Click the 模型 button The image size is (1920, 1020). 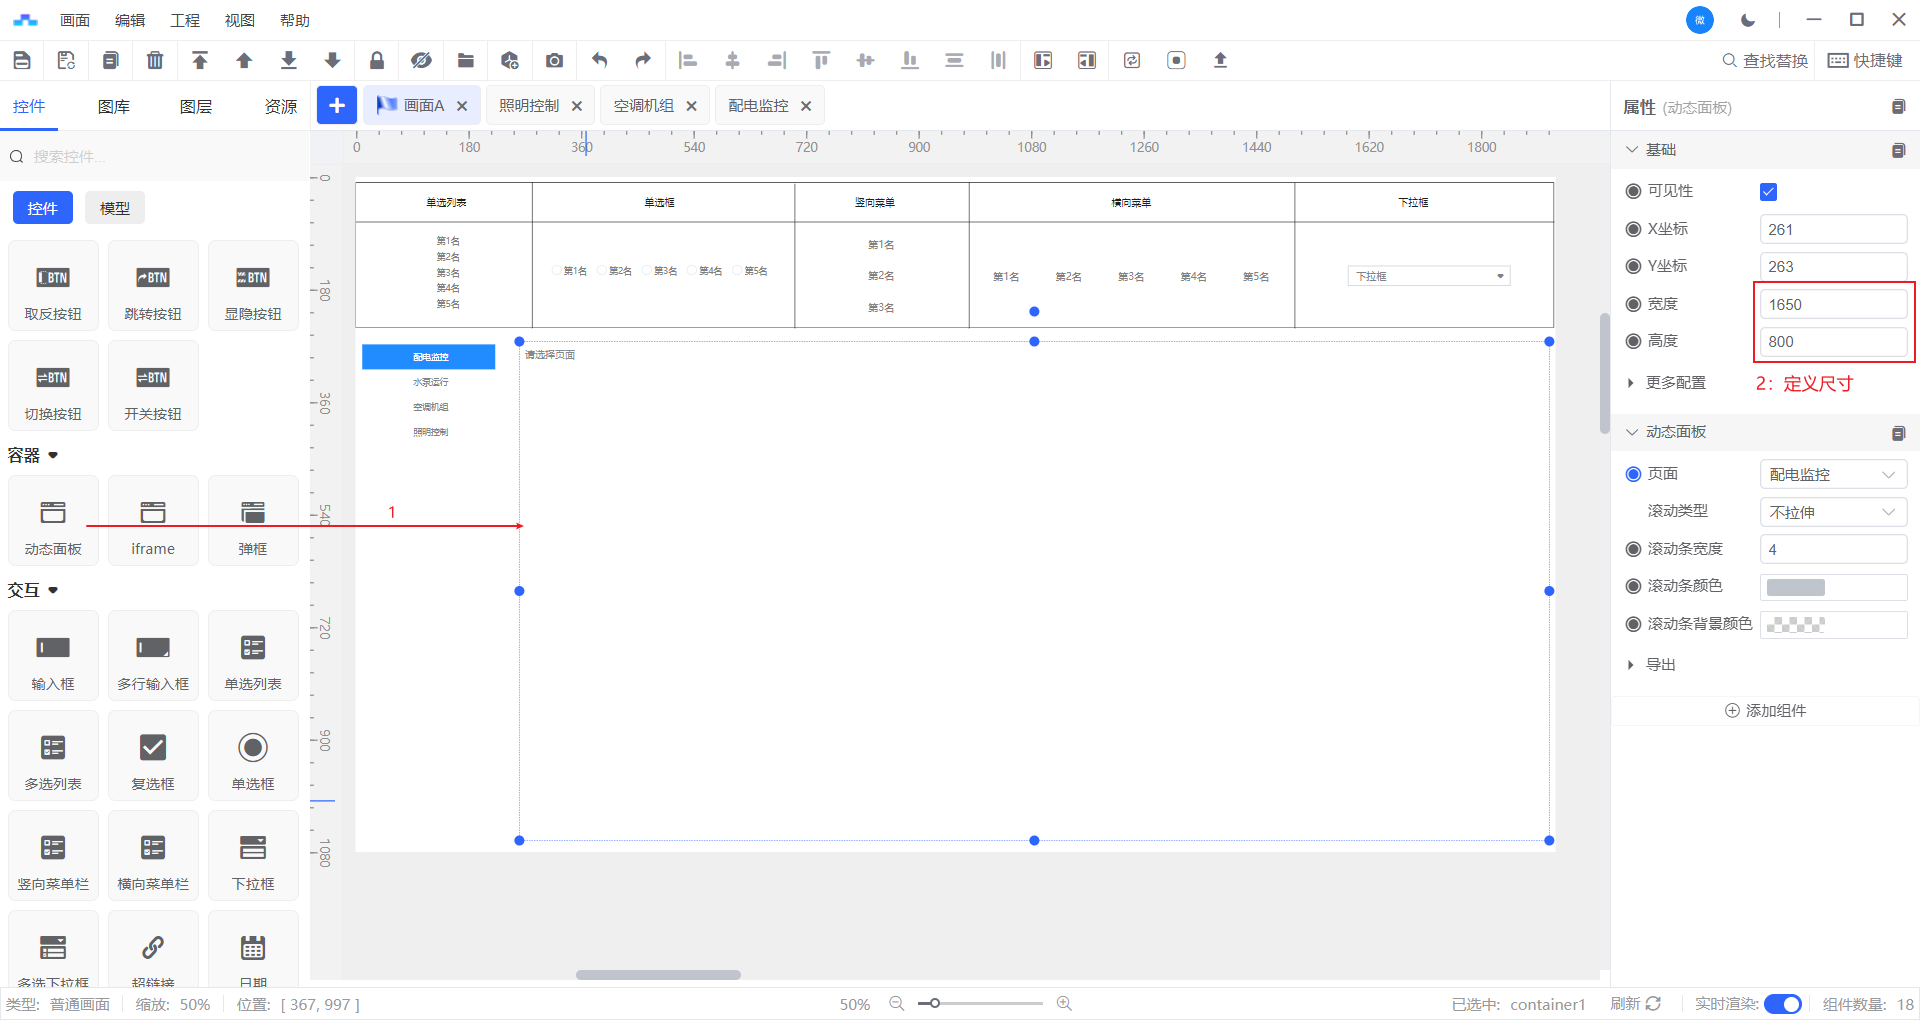[115, 208]
